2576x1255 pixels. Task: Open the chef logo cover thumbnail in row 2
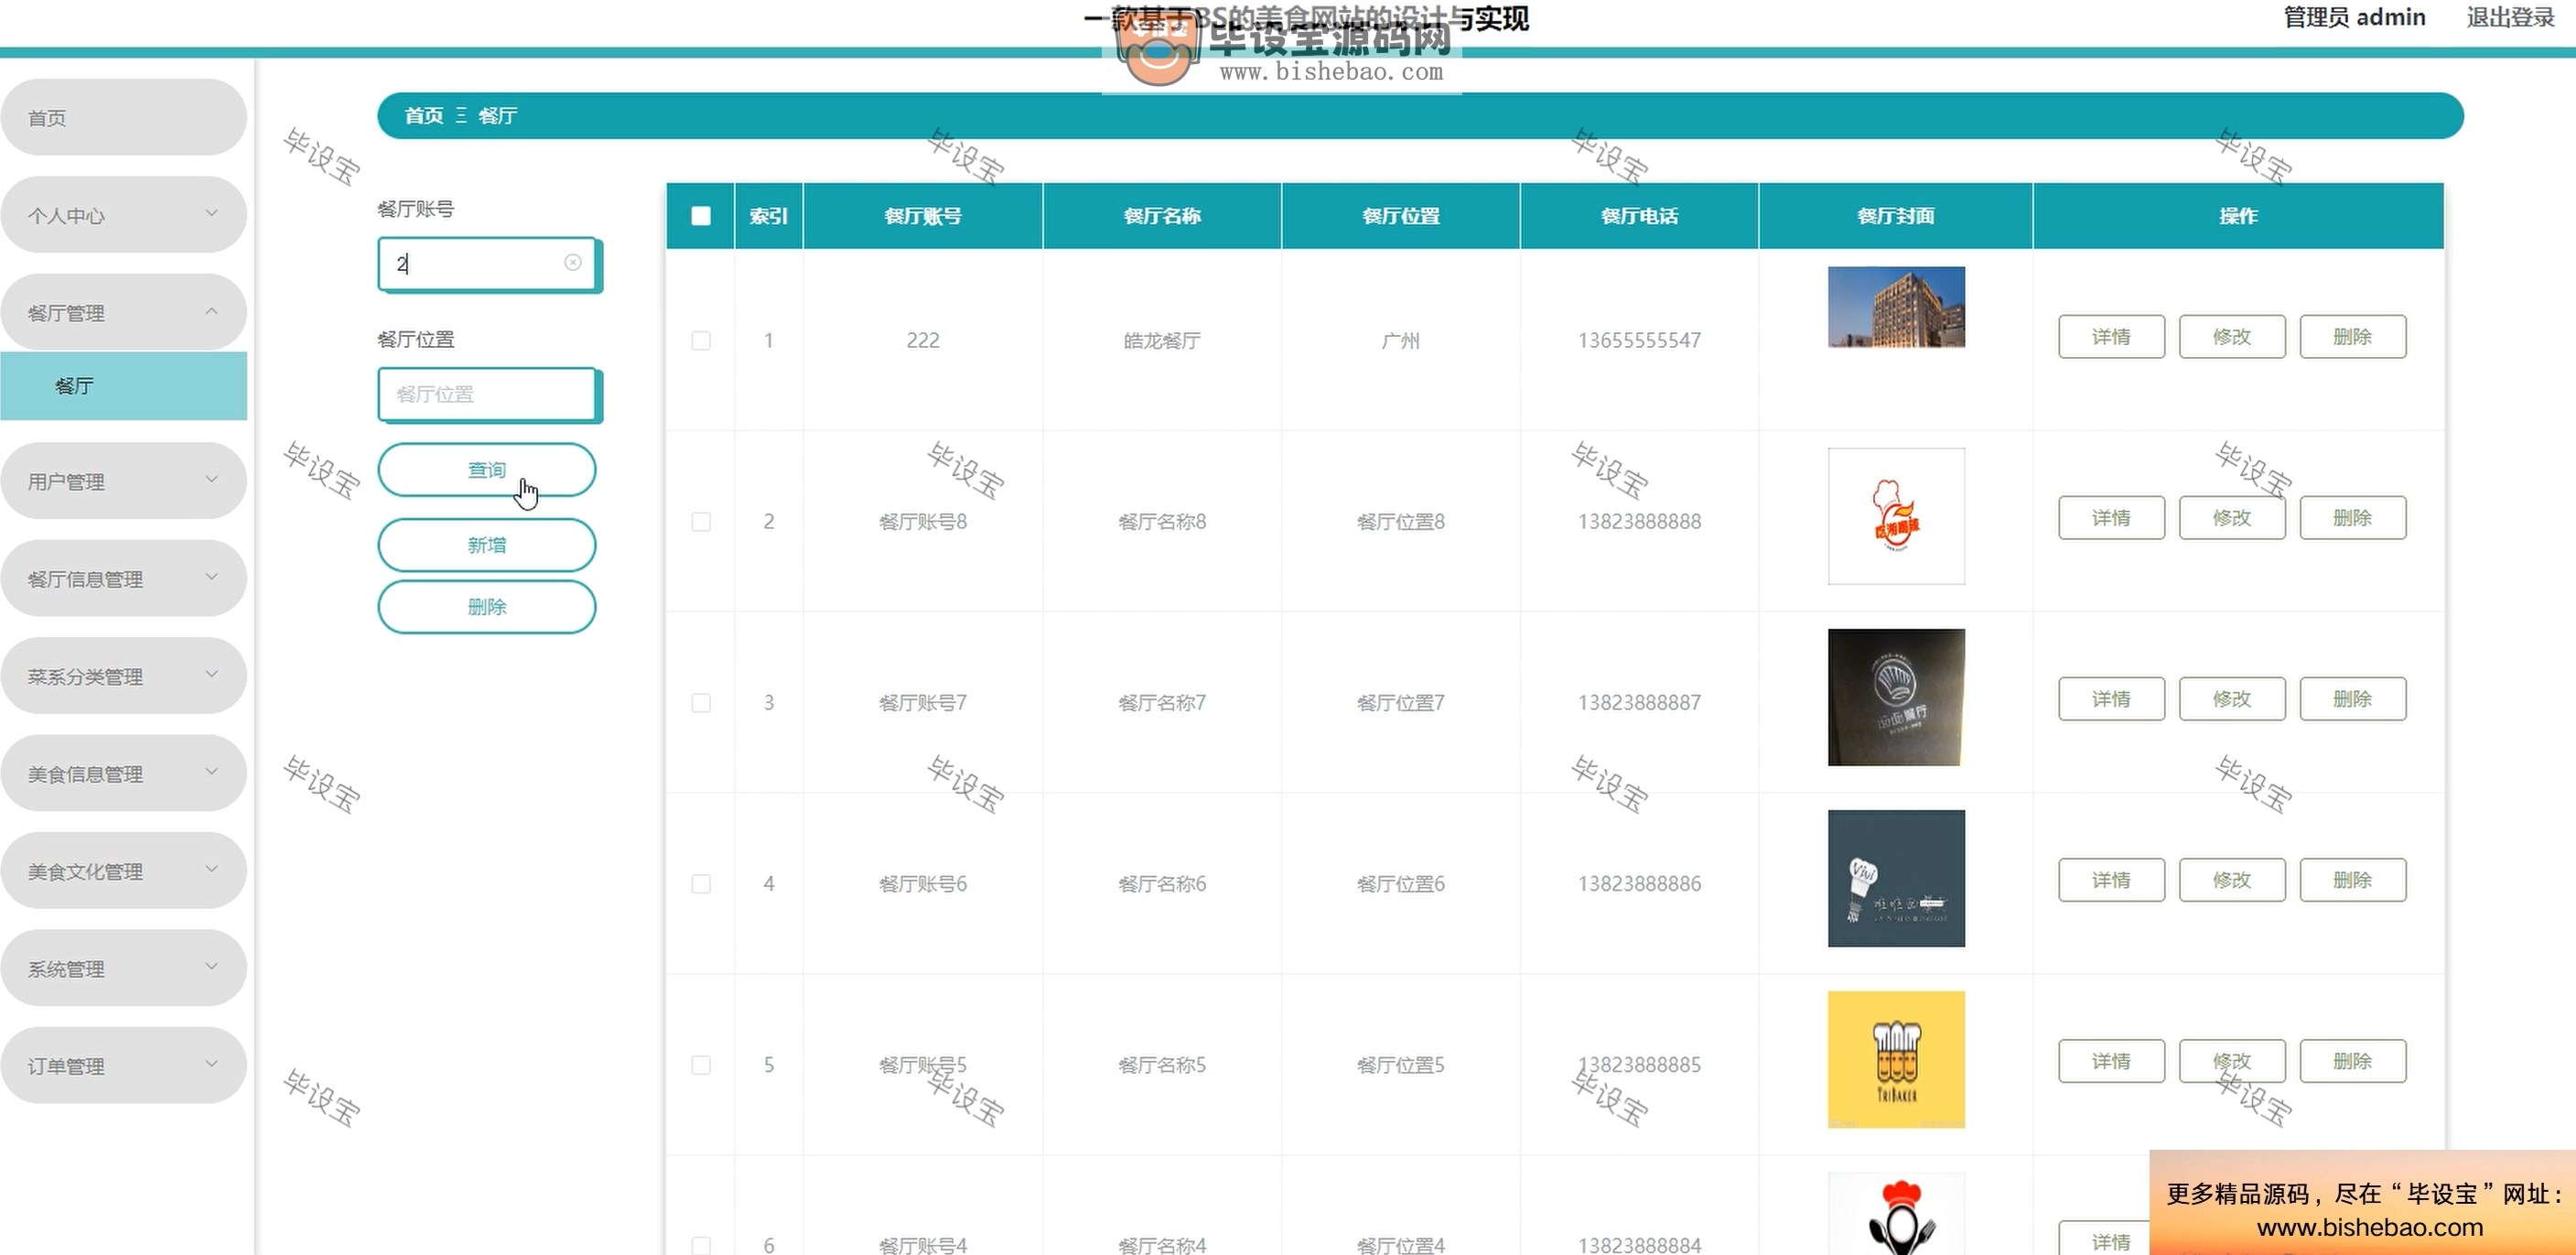tap(1895, 516)
